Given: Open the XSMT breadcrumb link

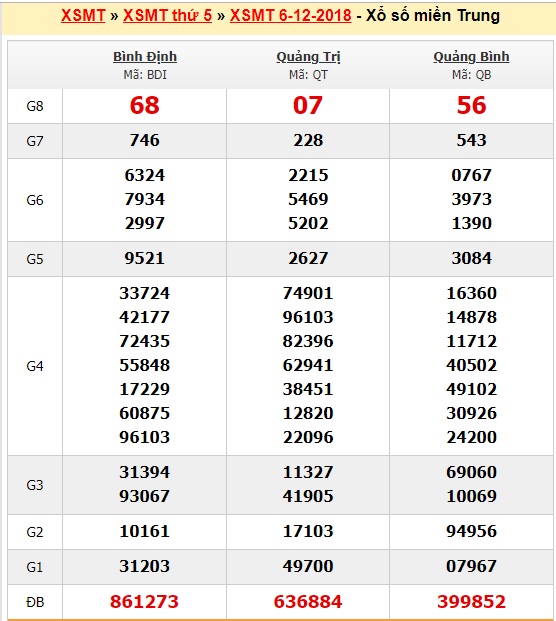Looking at the screenshot, I should (x=83, y=15).
